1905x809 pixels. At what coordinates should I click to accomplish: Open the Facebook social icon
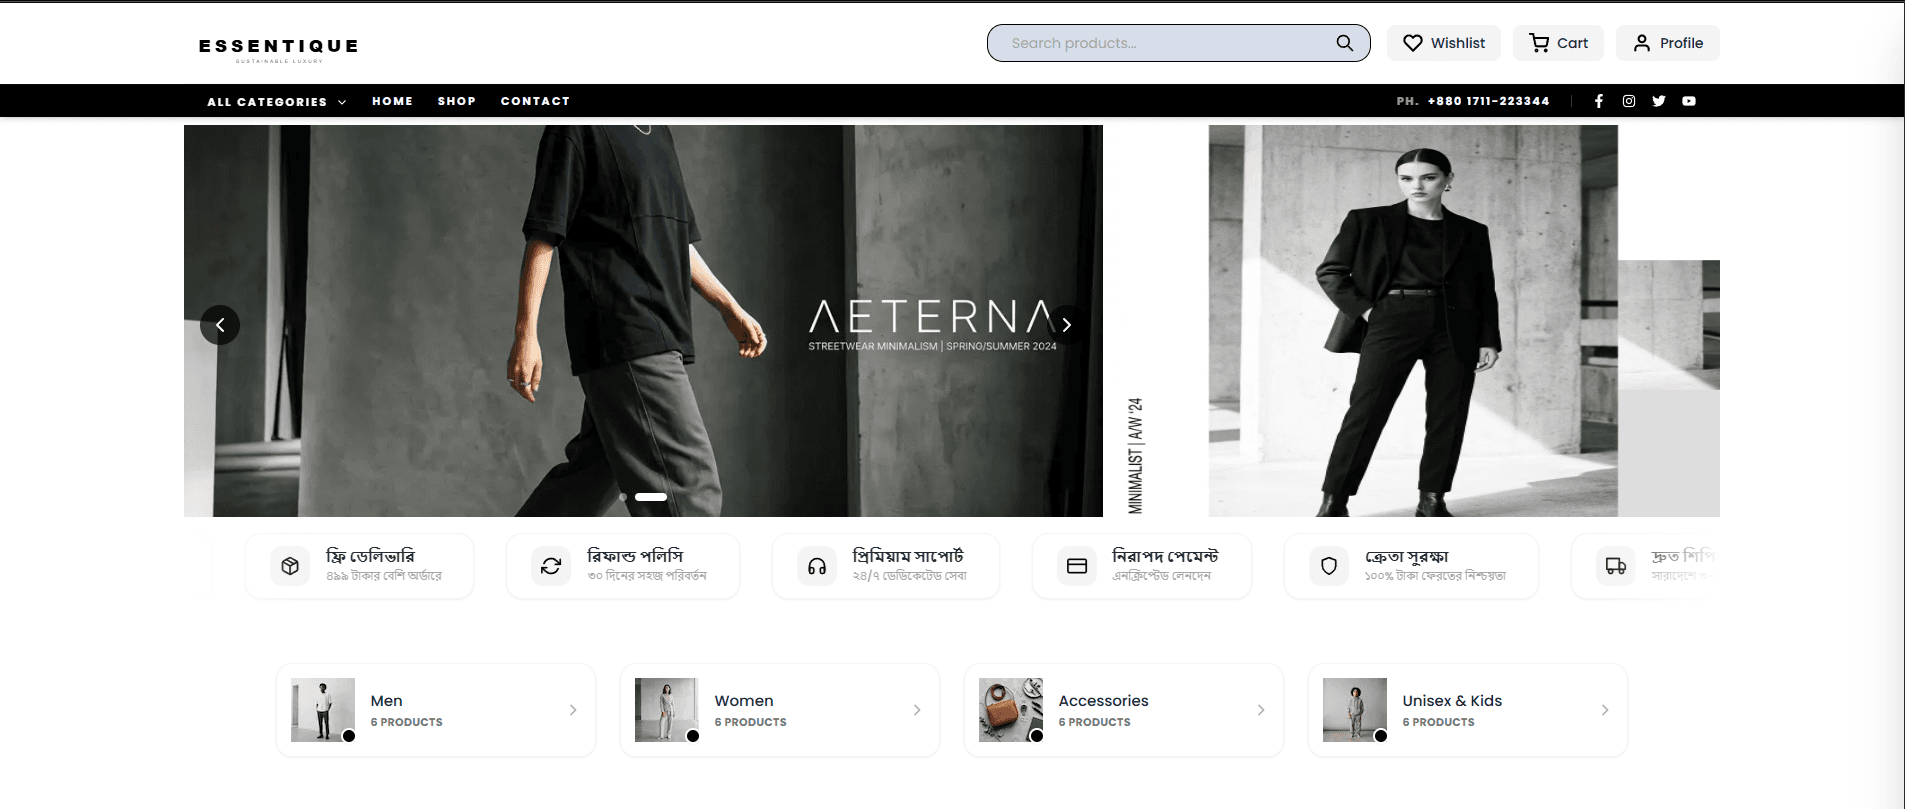click(x=1599, y=101)
